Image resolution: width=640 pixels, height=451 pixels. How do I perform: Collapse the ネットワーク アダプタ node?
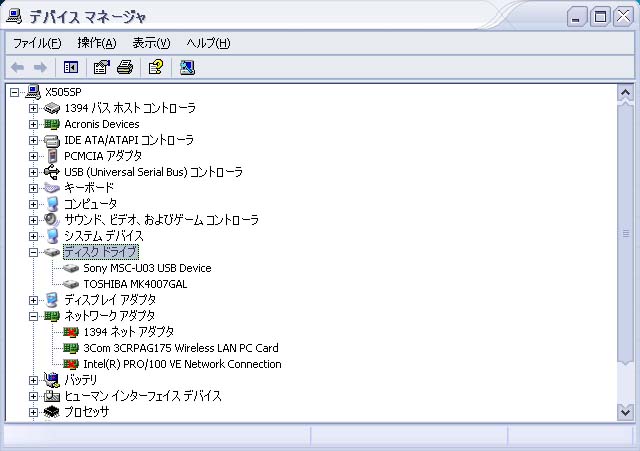[33, 316]
